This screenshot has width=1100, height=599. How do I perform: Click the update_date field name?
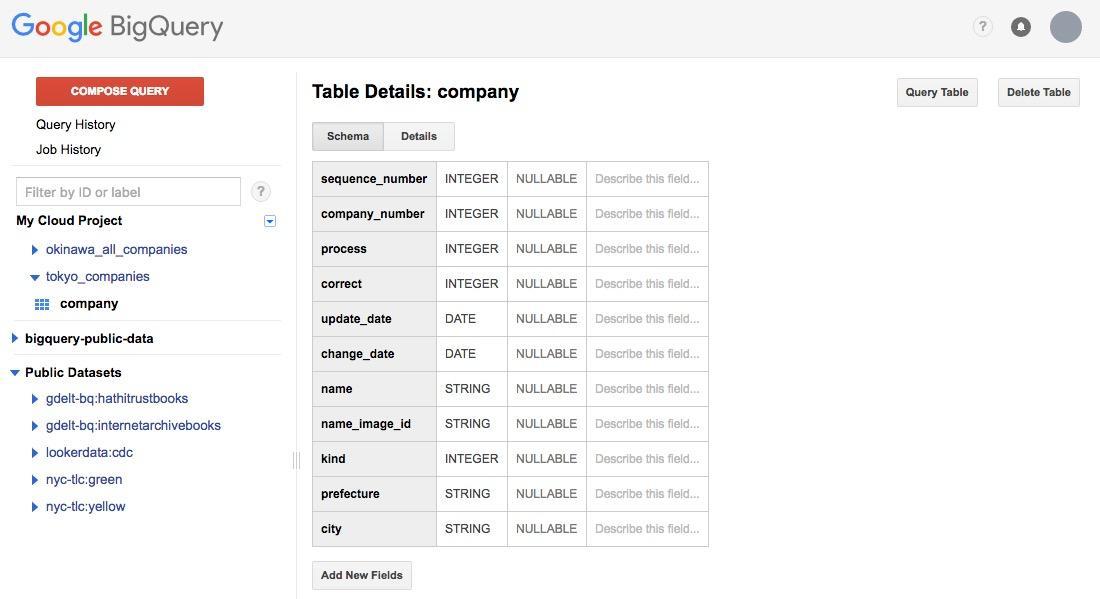[x=356, y=319]
